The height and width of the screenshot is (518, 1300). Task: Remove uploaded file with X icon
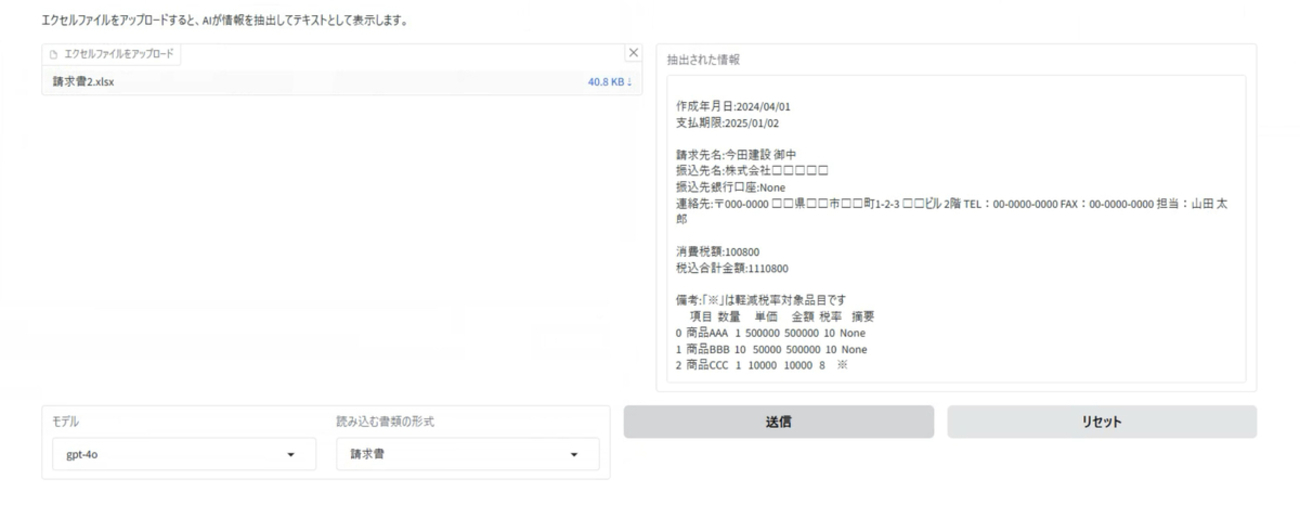point(633,53)
